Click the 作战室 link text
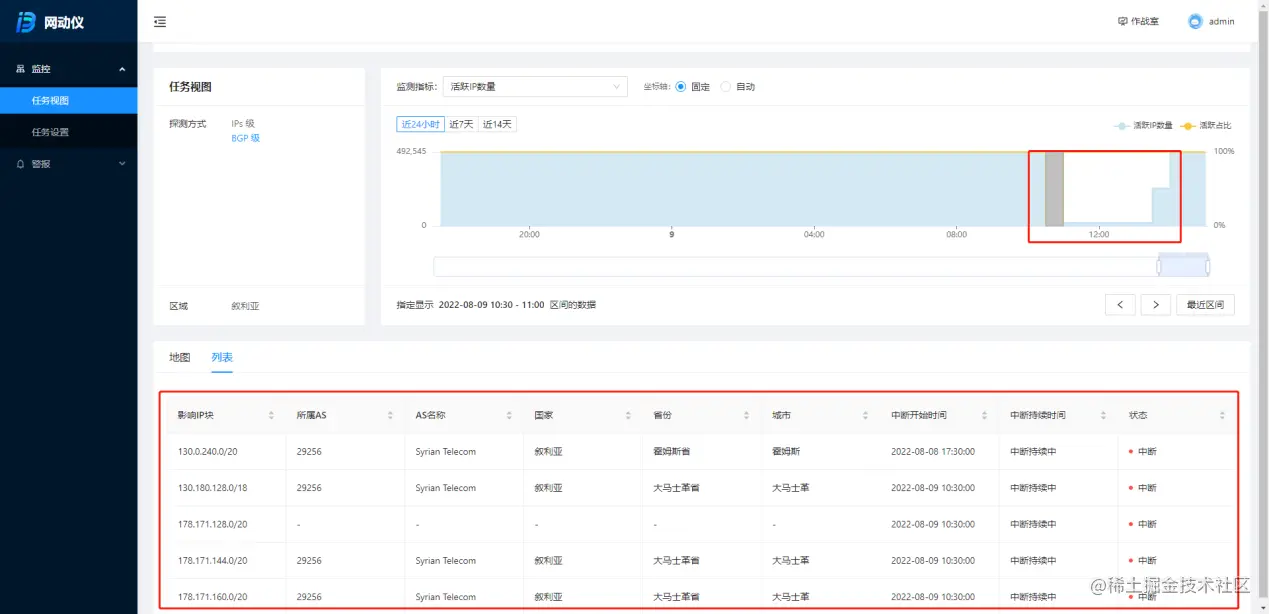 1145,21
